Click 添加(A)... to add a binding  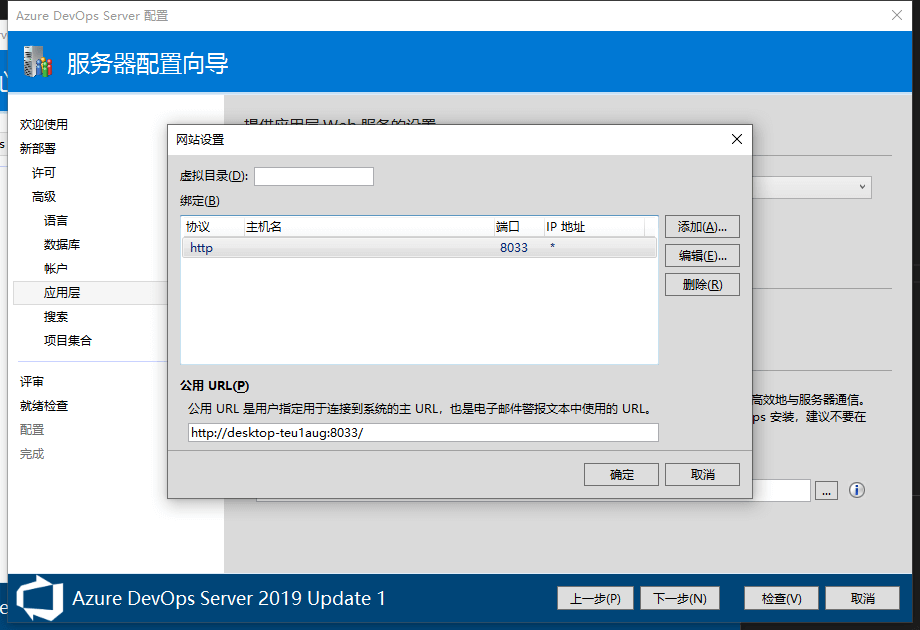pos(702,227)
